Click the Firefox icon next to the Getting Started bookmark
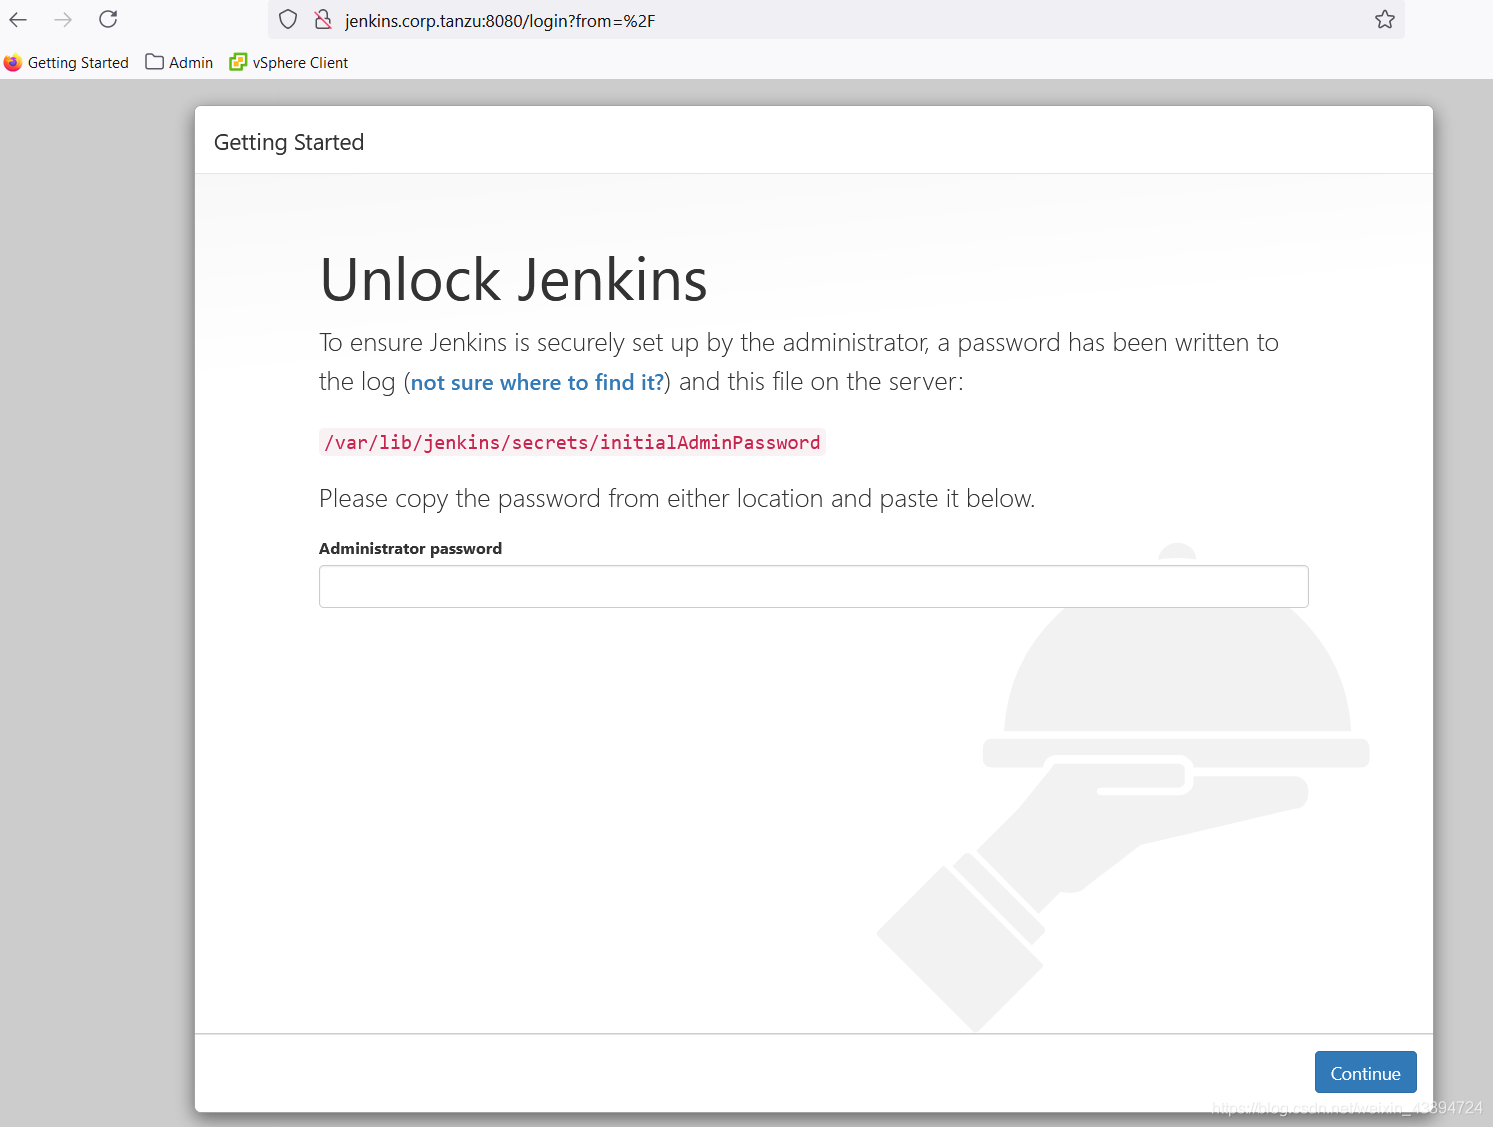This screenshot has height=1127, width=1493. (13, 62)
